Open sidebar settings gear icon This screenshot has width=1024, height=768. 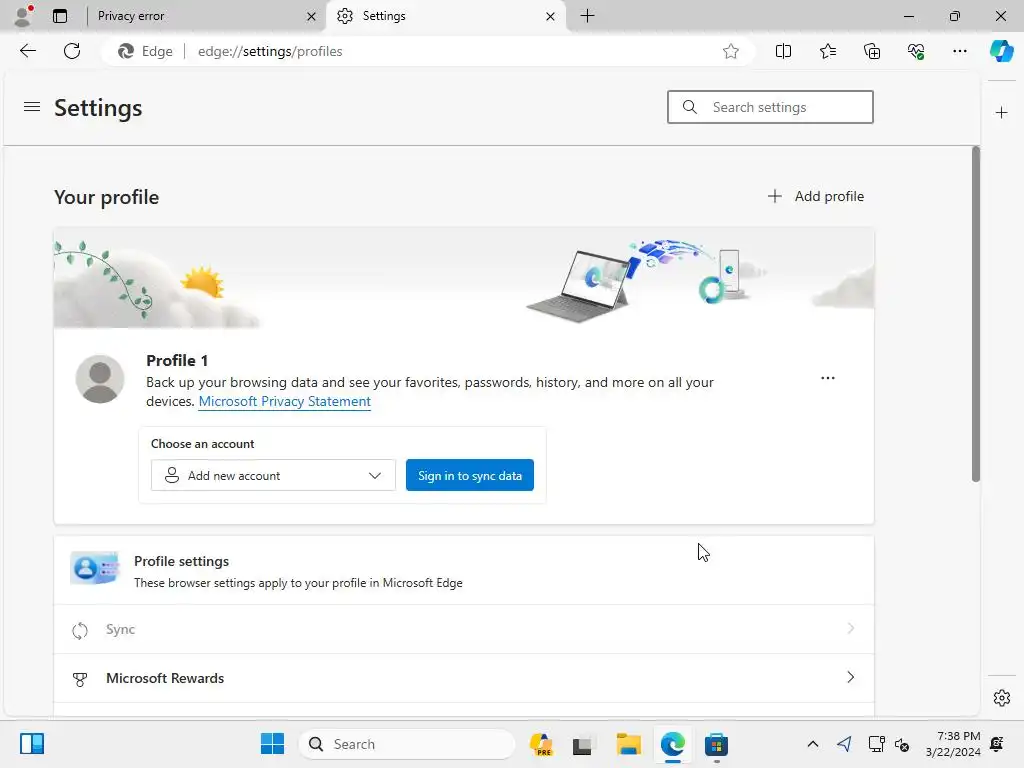pyautogui.click(x=1001, y=698)
